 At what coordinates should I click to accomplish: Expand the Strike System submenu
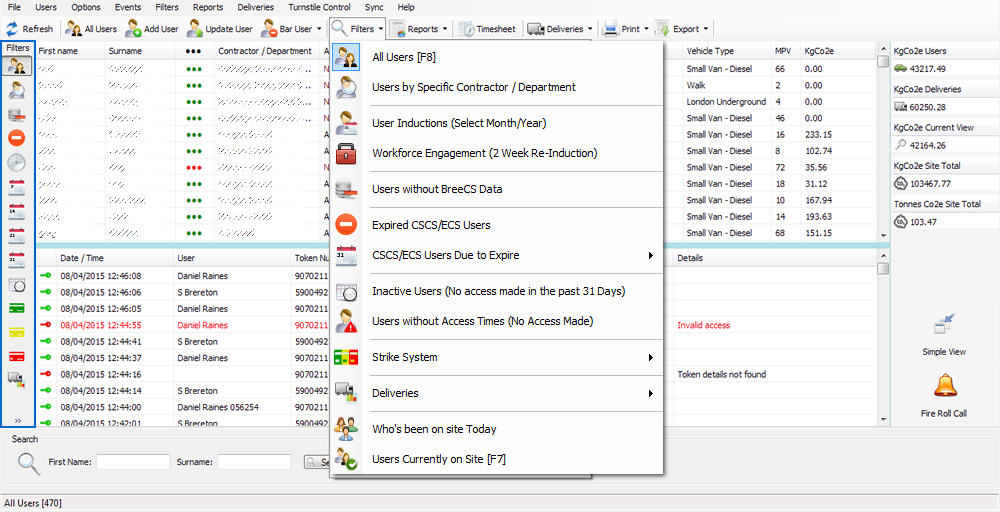click(650, 357)
